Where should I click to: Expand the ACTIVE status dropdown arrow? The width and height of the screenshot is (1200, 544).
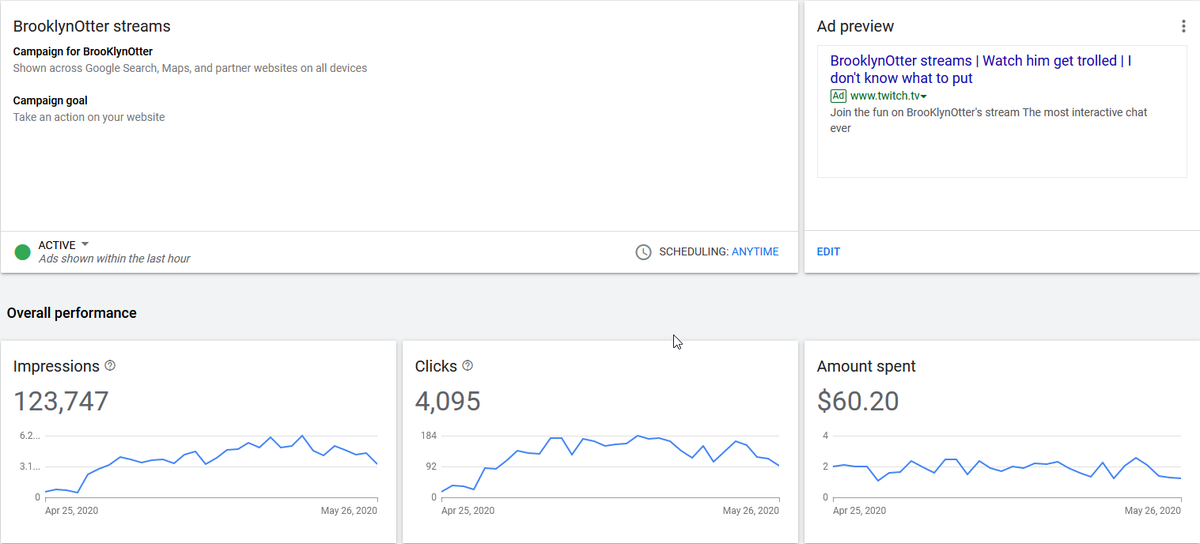85,245
